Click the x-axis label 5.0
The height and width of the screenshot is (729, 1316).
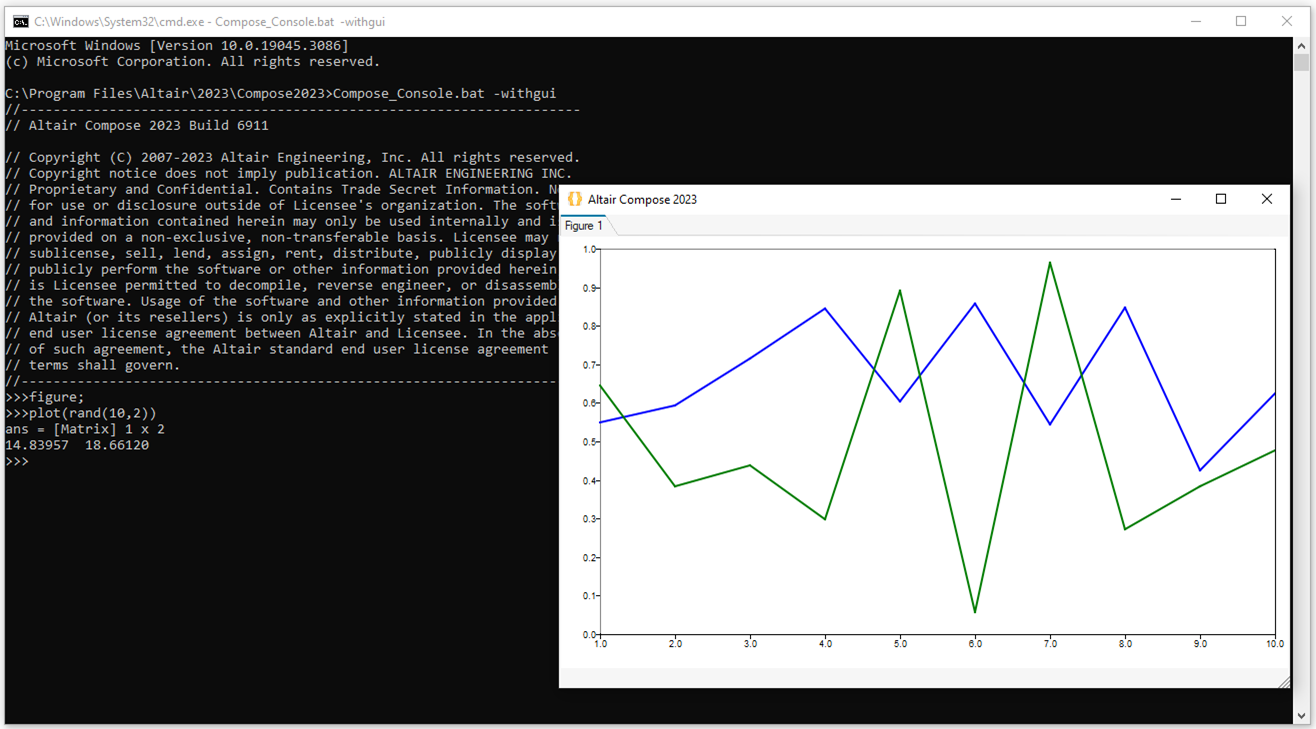[x=900, y=644]
